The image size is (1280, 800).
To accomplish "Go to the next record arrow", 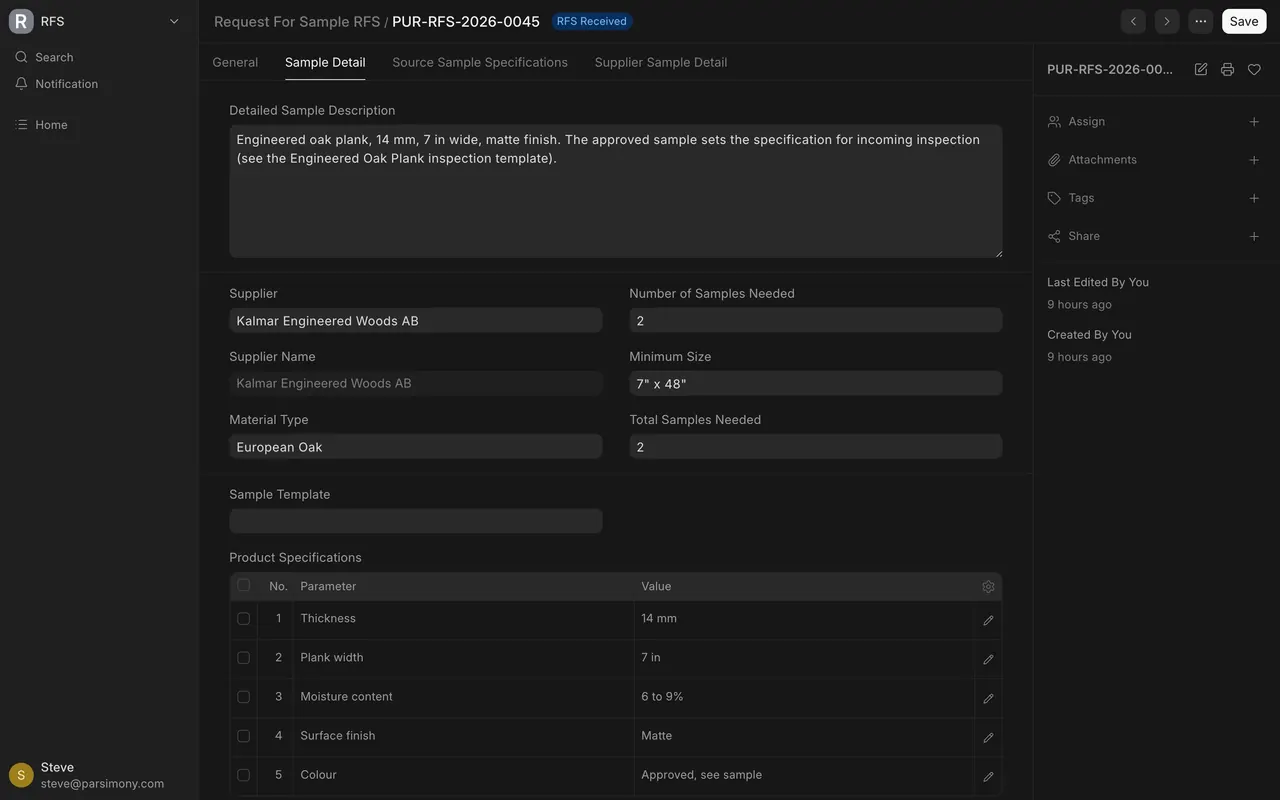I will (x=1167, y=21).
